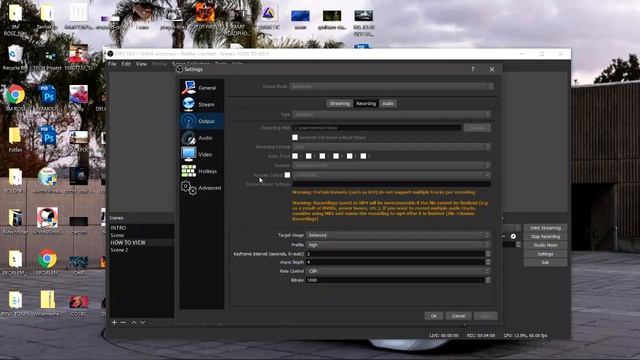Click the REC timer in status bar
The image size is (640, 360).
point(481,335)
